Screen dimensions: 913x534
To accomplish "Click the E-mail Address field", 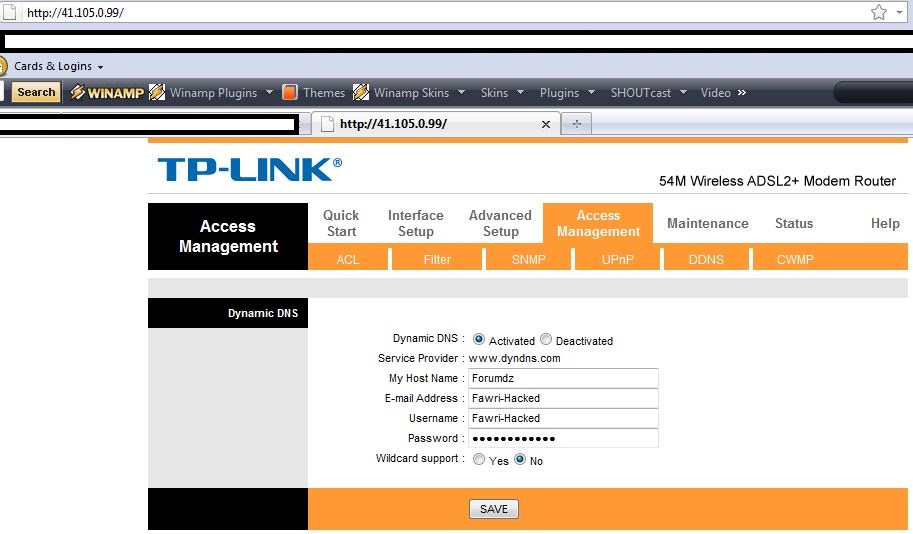I will (x=563, y=398).
